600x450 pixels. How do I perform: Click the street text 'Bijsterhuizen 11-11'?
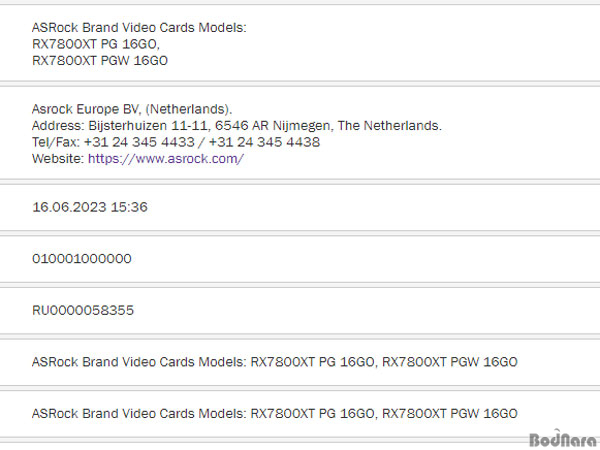148,126
